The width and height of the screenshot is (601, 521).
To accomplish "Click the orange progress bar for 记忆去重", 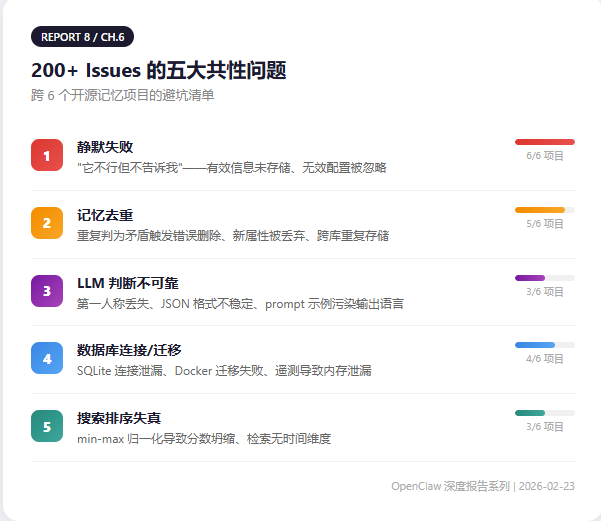I will point(544,210).
